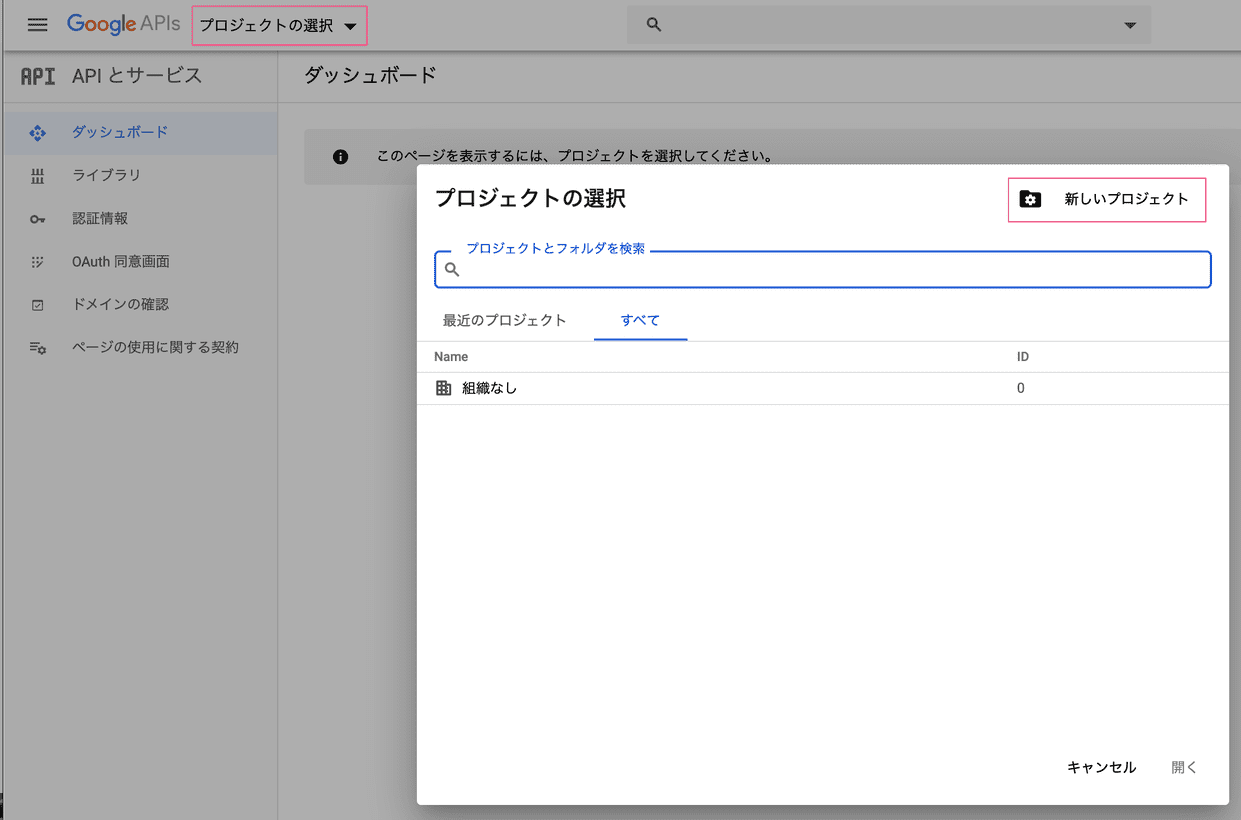
Task: Open the hamburger navigation menu
Action: pos(37,24)
